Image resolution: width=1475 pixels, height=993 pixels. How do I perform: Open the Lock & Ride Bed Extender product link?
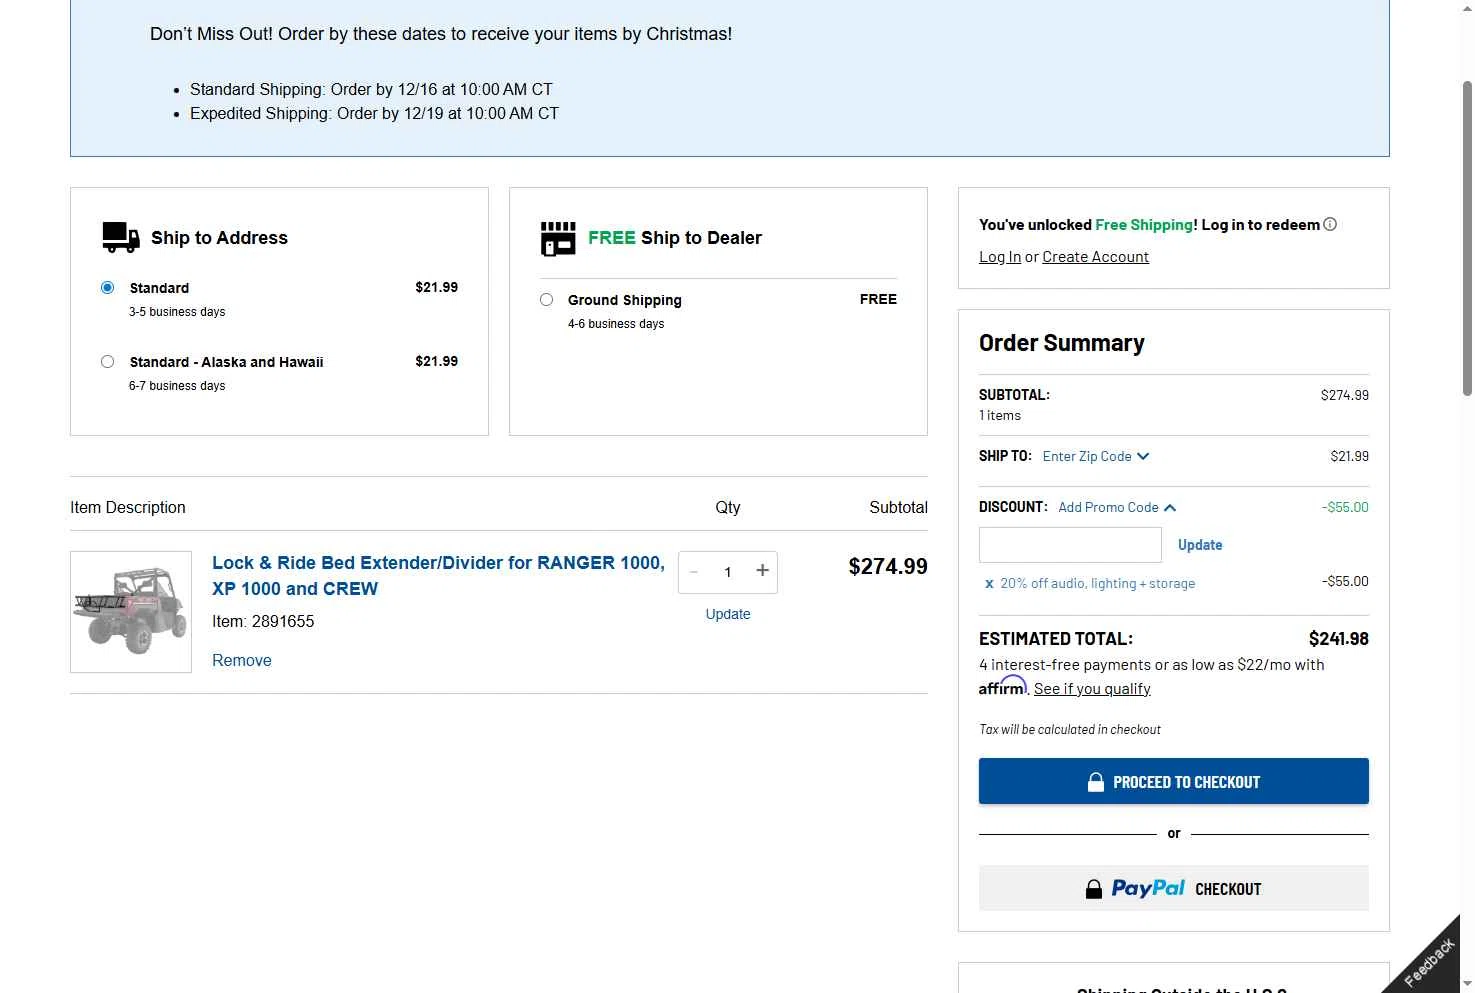pyautogui.click(x=438, y=575)
